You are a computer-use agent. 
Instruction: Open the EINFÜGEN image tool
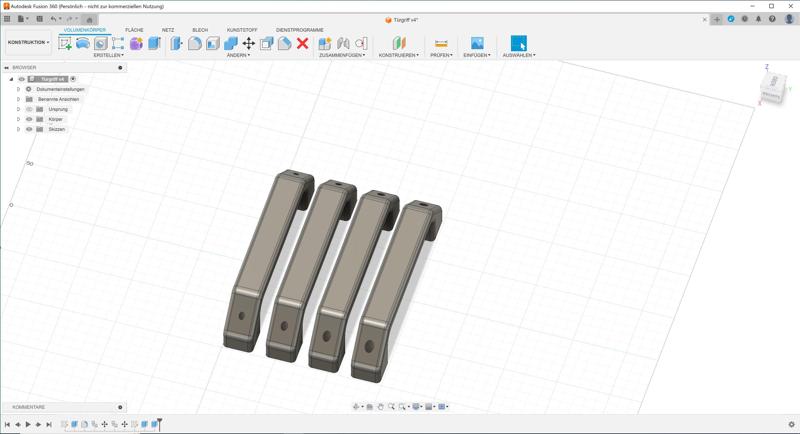(x=477, y=43)
